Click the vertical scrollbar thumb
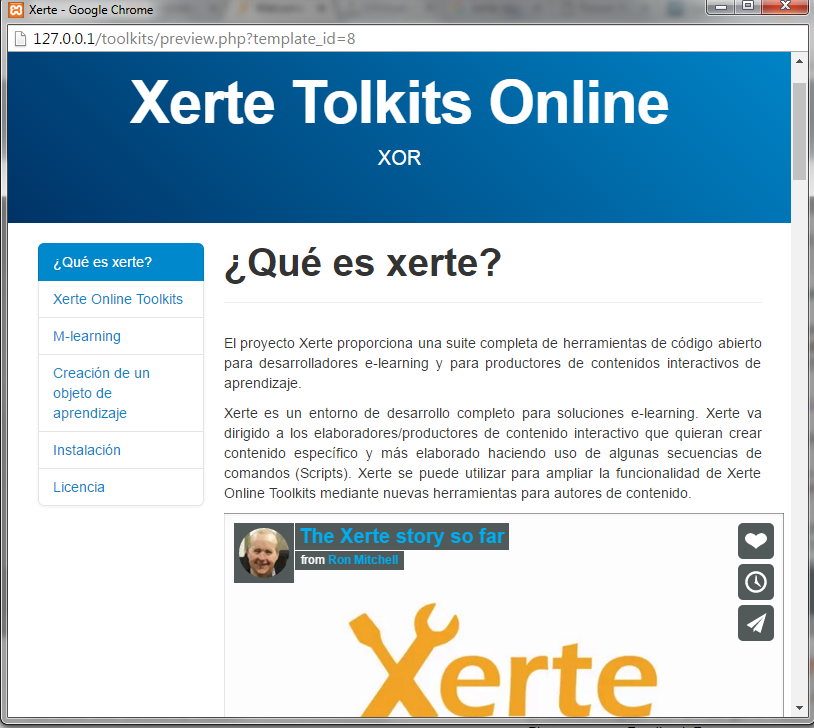Viewport: 814px width, 728px height. [799, 131]
